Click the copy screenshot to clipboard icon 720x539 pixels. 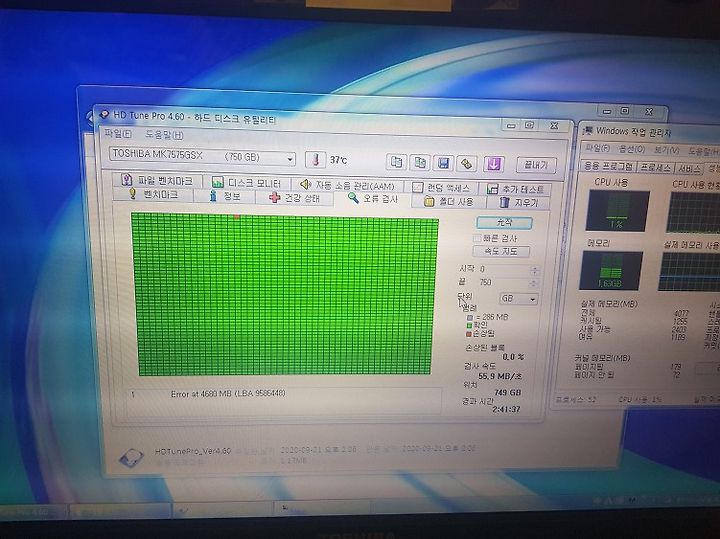pos(420,163)
